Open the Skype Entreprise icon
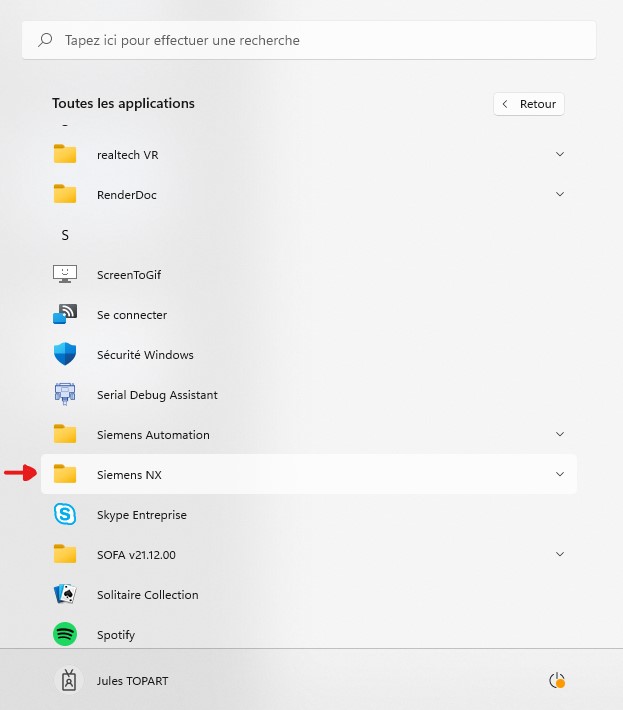 pos(65,514)
